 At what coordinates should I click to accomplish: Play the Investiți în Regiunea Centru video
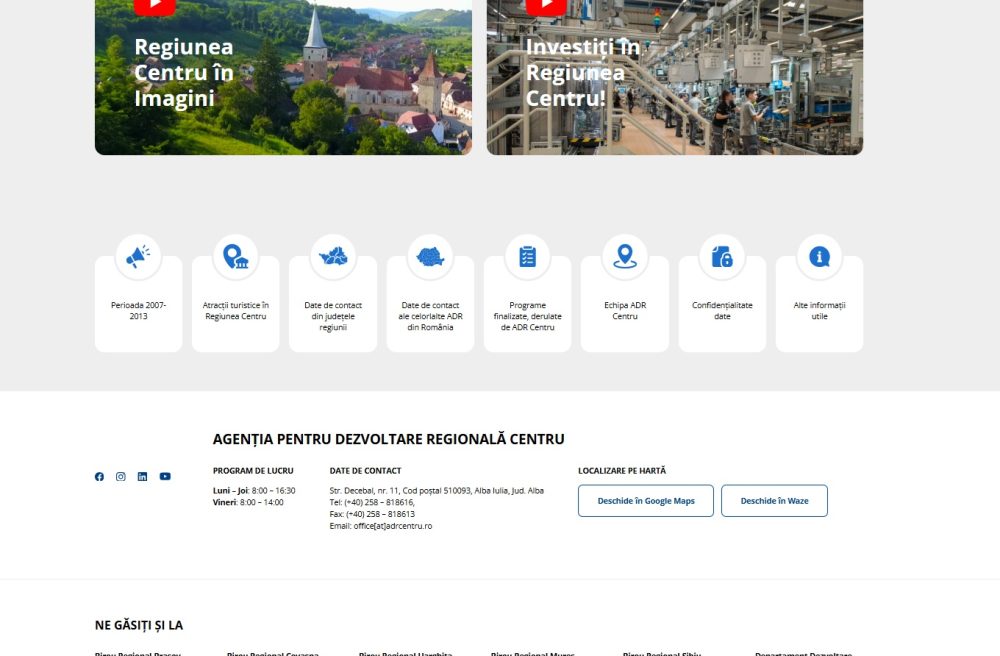click(546, 7)
